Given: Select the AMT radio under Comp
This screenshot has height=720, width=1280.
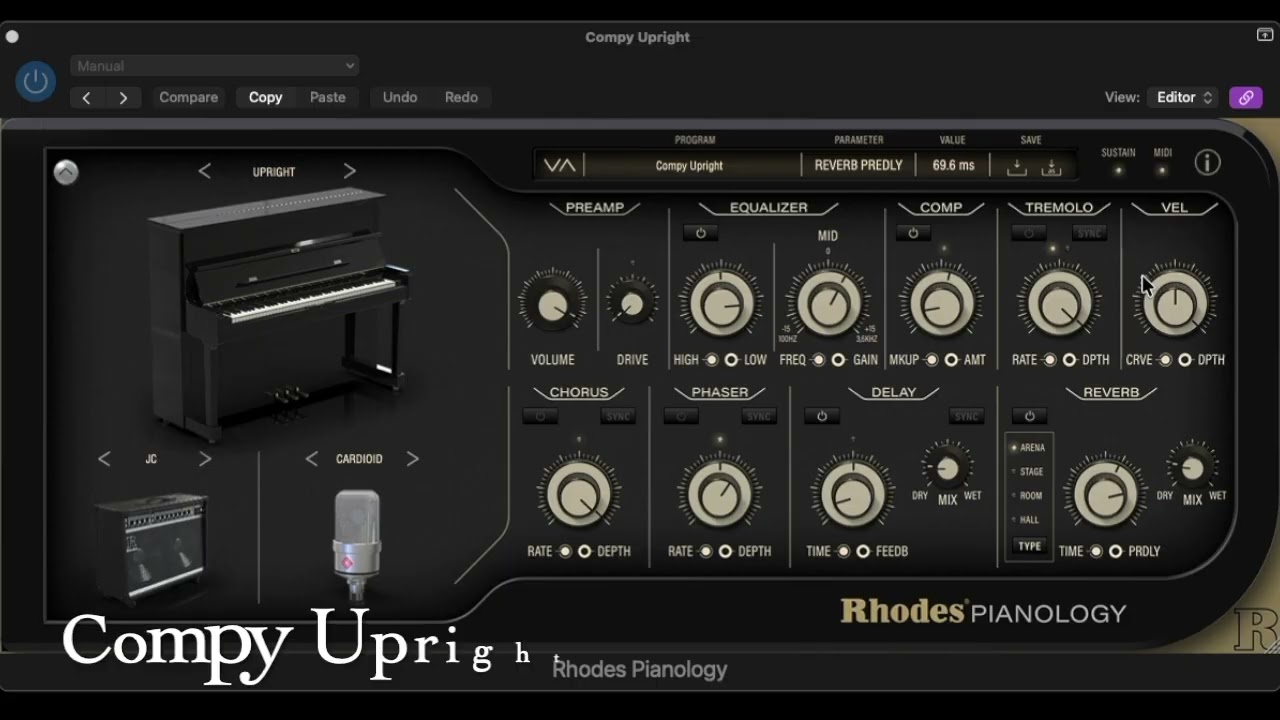Looking at the screenshot, I should point(951,360).
